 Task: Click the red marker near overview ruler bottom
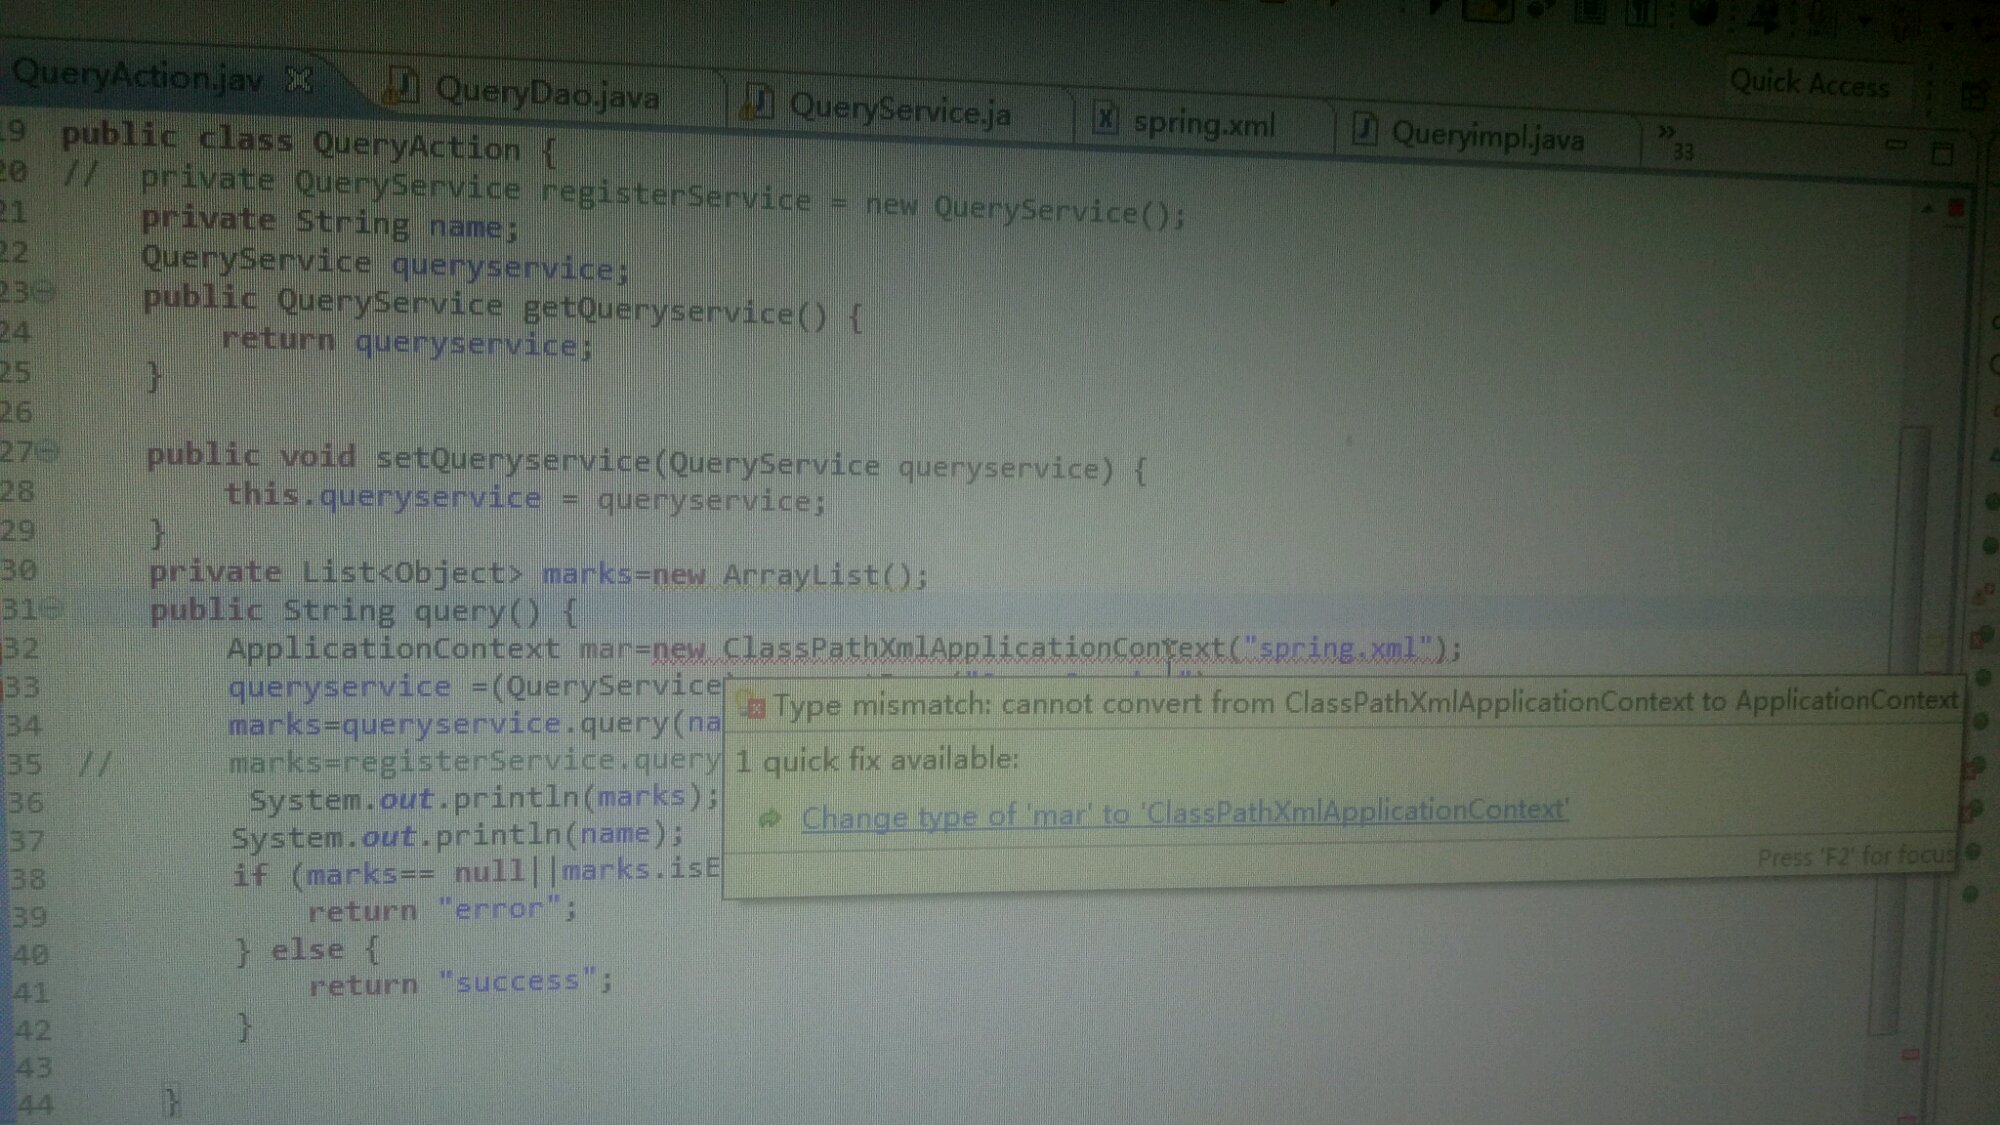pyautogui.click(x=1910, y=1054)
